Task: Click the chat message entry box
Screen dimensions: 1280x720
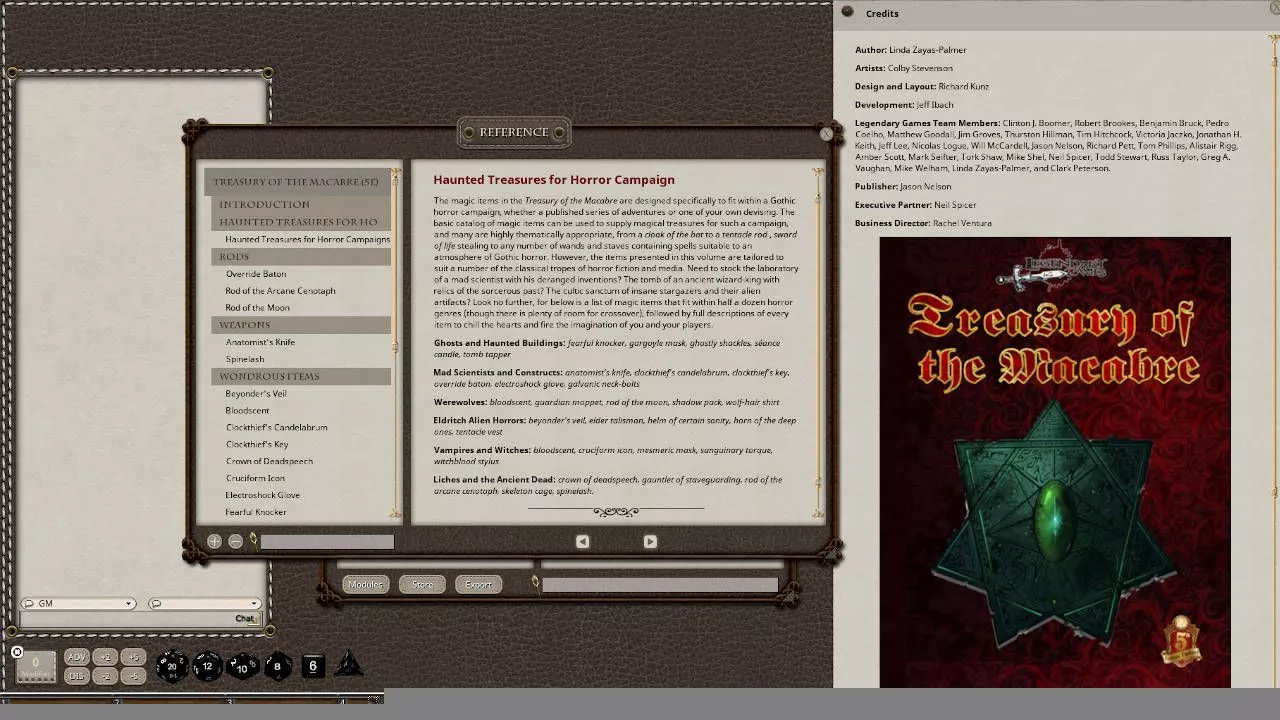Action: point(126,619)
